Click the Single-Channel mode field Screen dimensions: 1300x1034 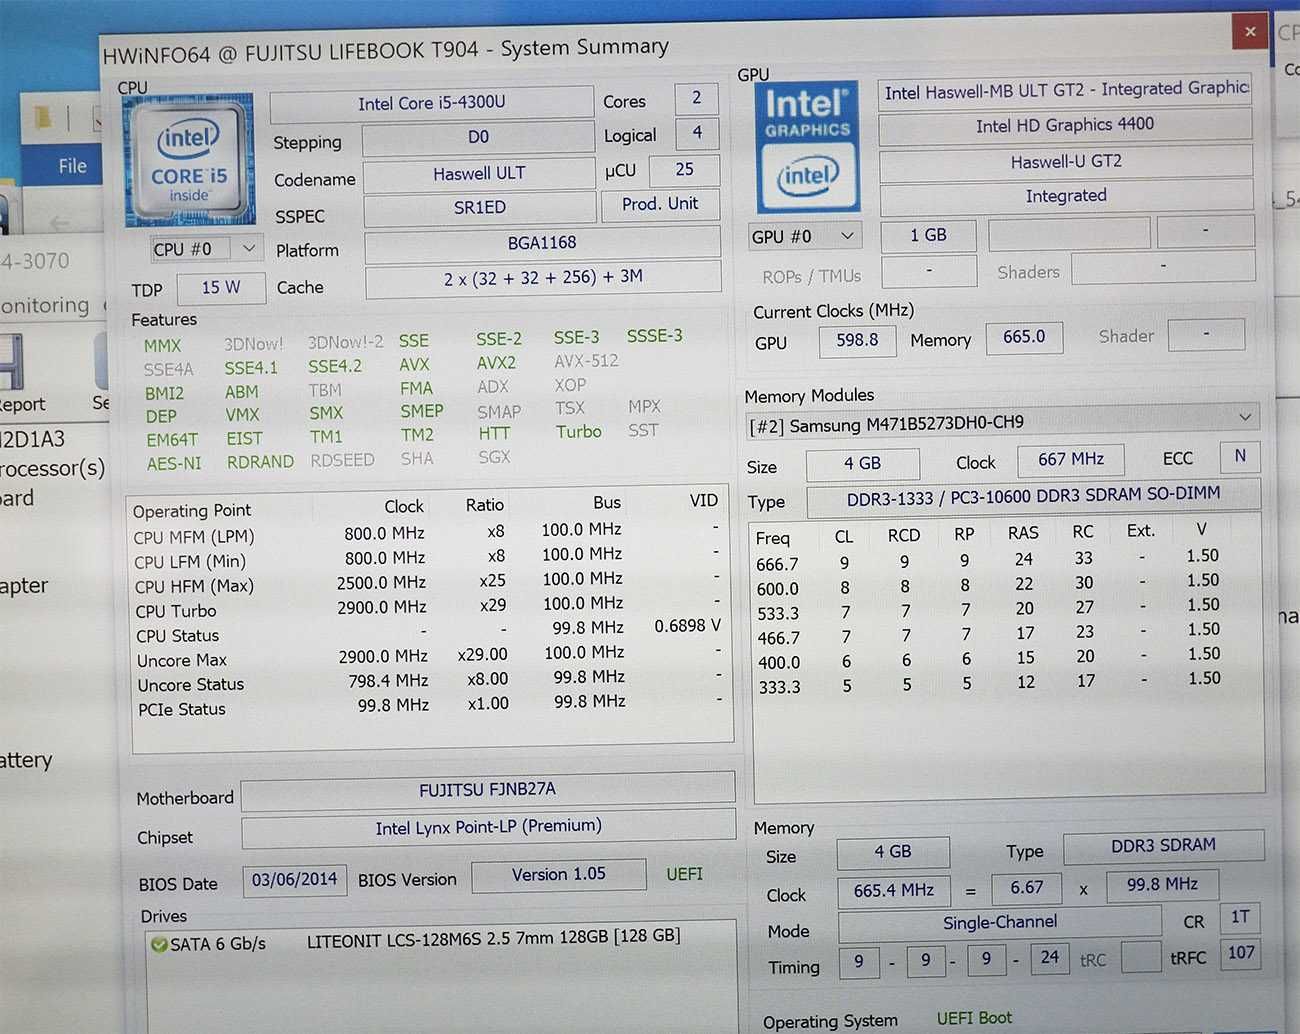pos(999,923)
